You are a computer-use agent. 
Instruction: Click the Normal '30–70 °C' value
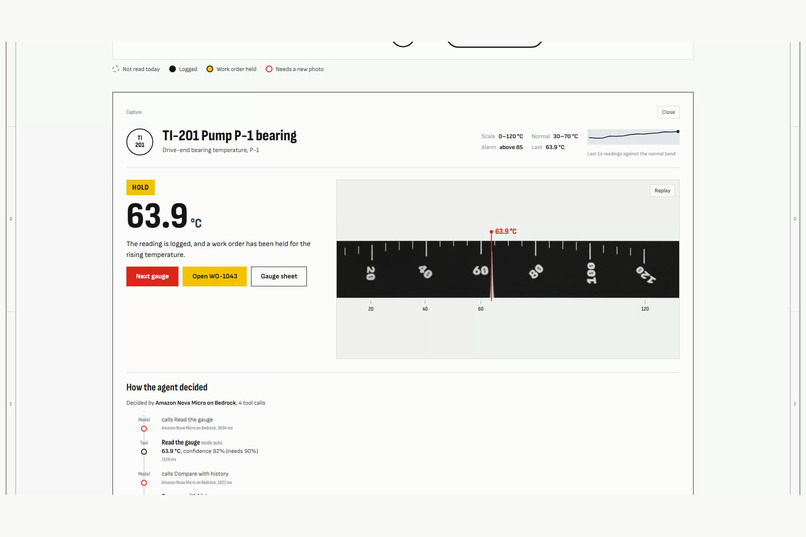pyautogui.click(x=565, y=136)
